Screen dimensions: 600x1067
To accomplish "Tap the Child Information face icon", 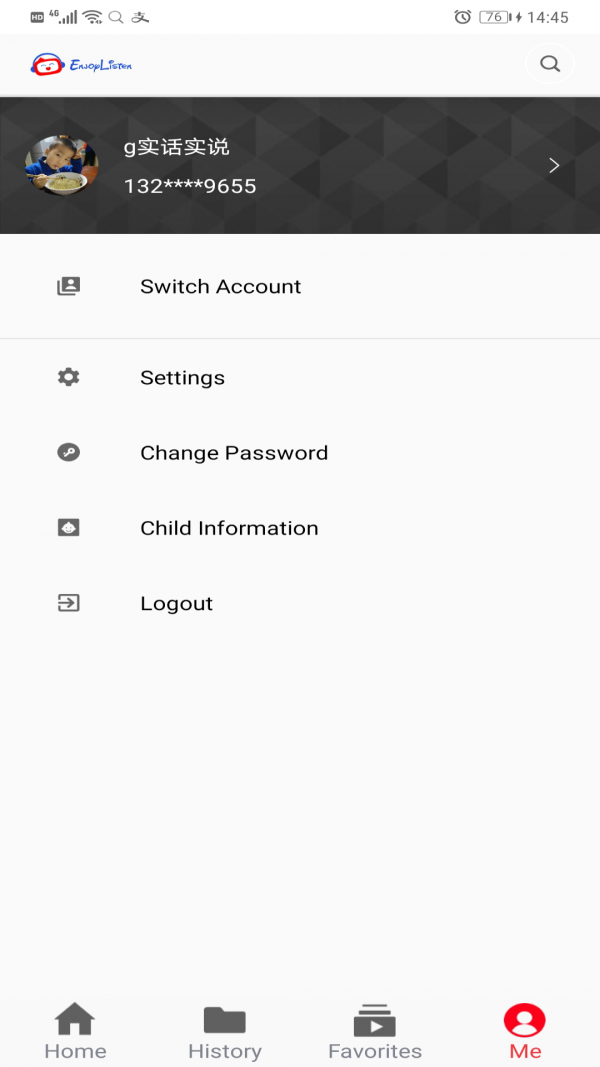I will pyautogui.click(x=68, y=528).
